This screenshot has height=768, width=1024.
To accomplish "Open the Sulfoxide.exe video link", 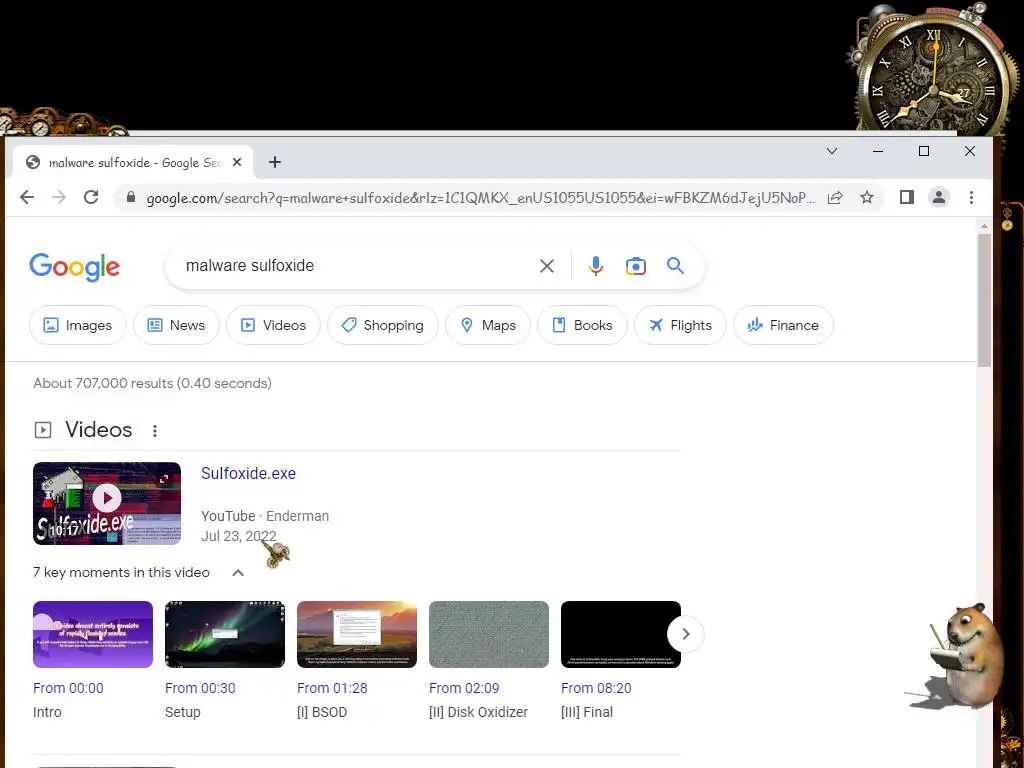I will [x=248, y=473].
